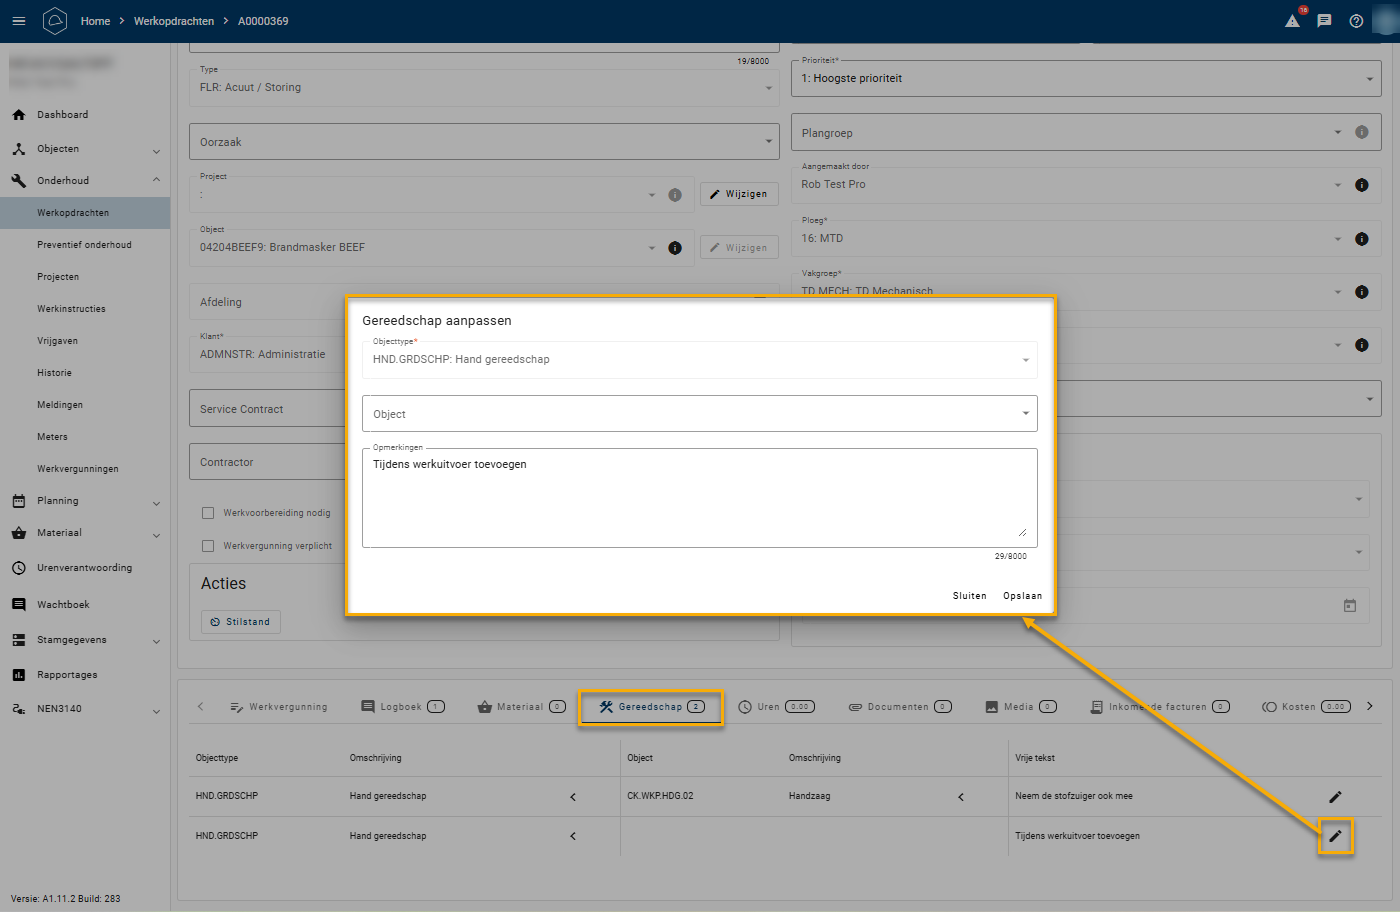
Task: Tick the Werkvergunning verplicht checkbox
Action: (208, 546)
